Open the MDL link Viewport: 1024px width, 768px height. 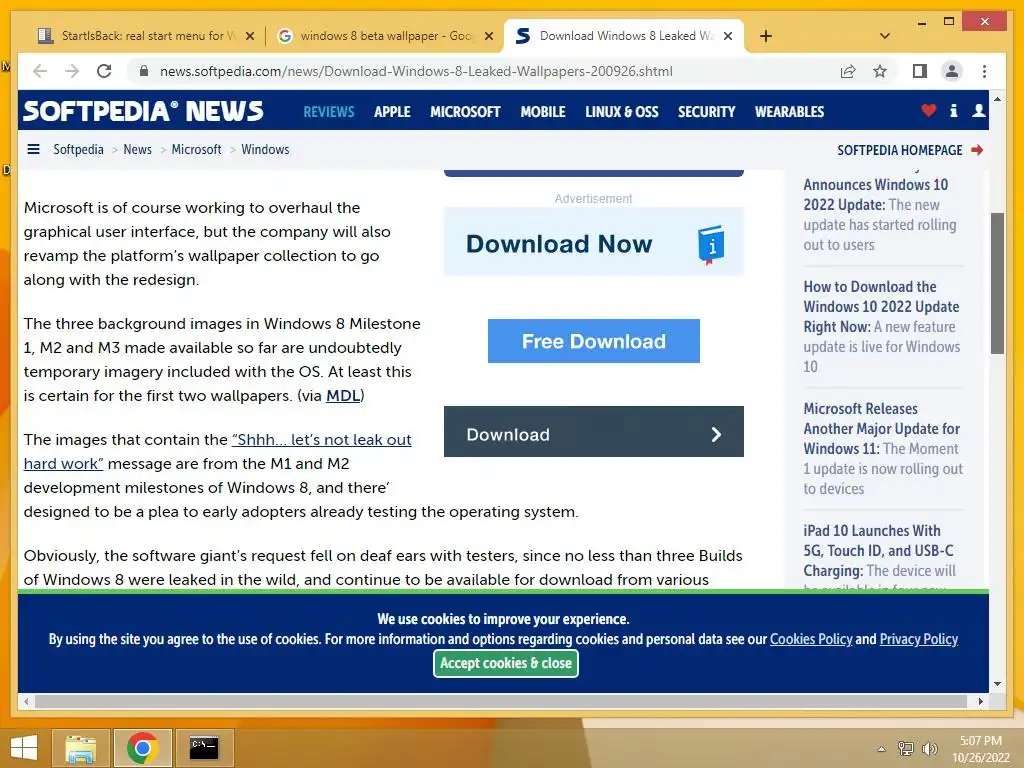click(x=343, y=396)
